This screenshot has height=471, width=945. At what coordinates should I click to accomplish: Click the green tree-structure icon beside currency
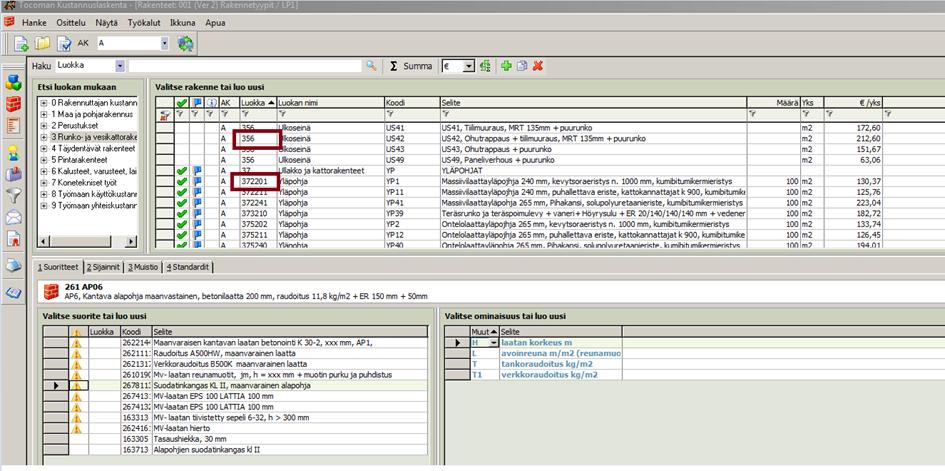(x=485, y=66)
